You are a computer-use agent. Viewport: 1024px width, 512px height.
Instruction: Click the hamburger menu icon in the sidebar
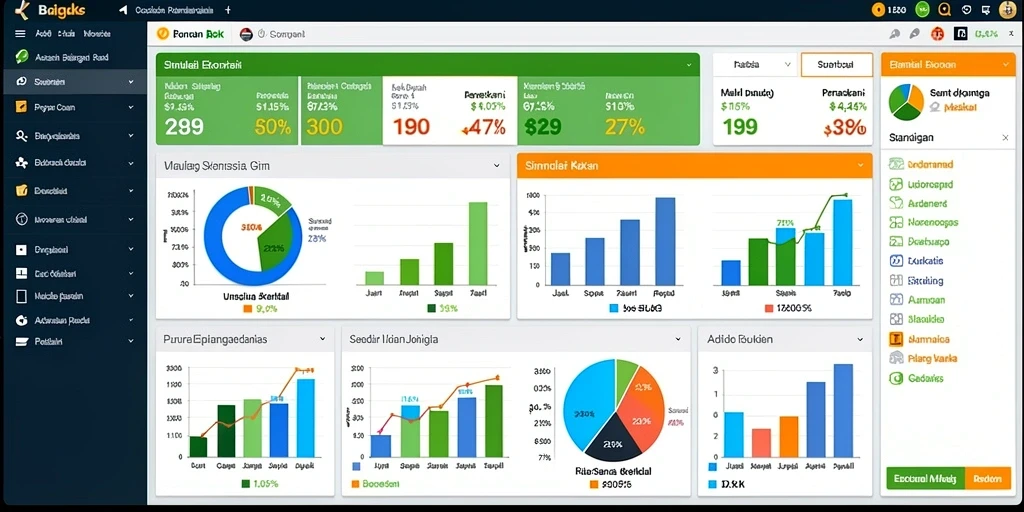point(20,33)
